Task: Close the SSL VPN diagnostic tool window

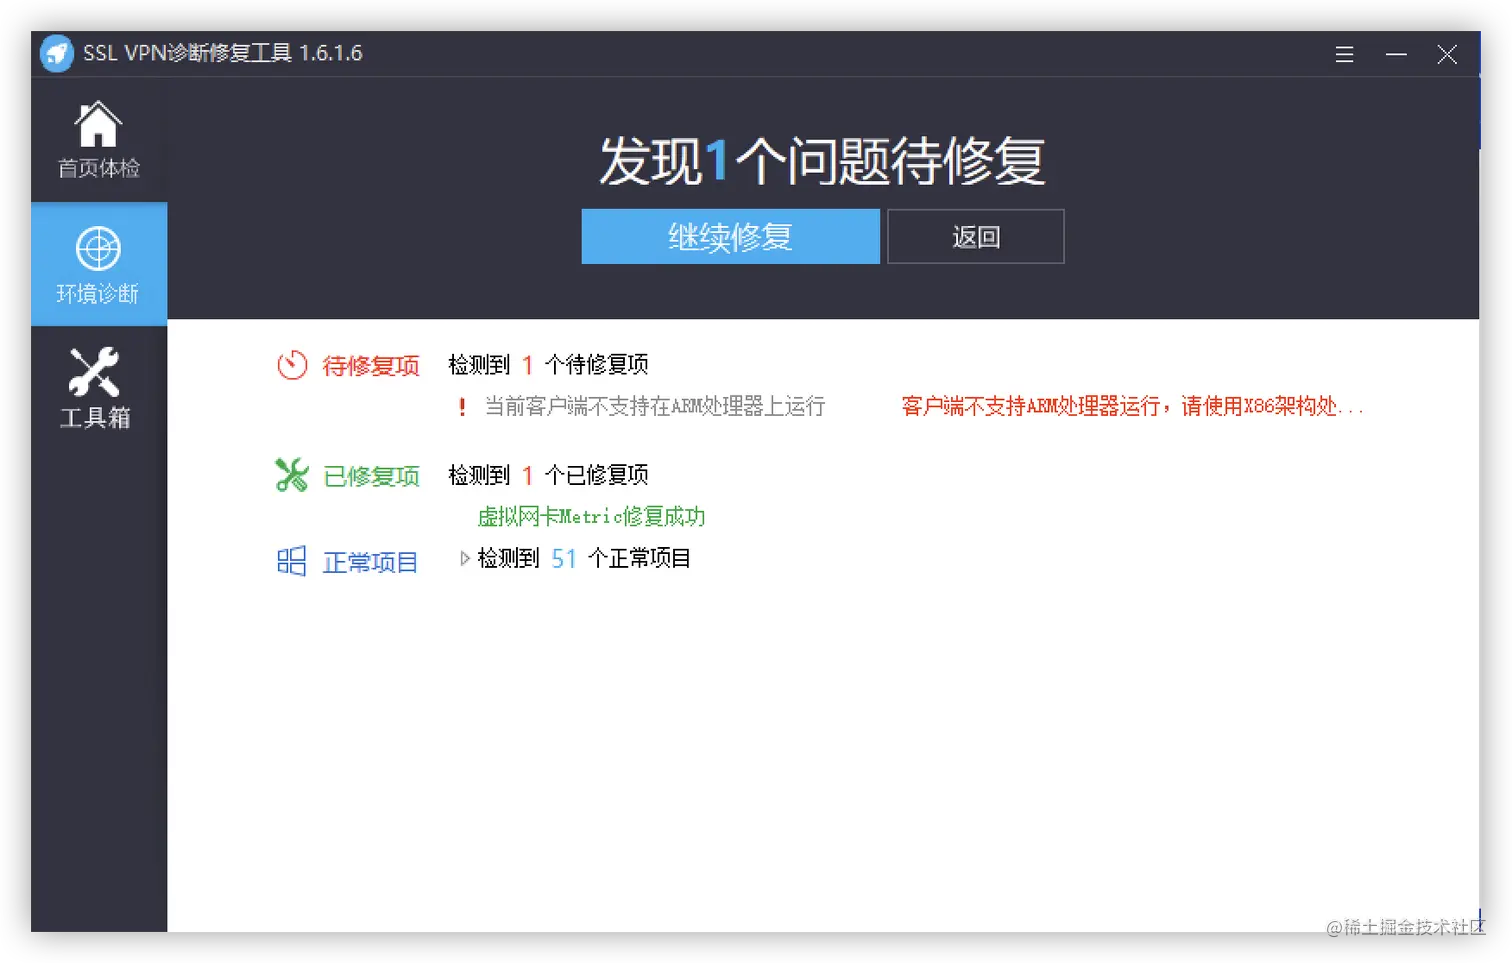Action: pos(1447,54)
